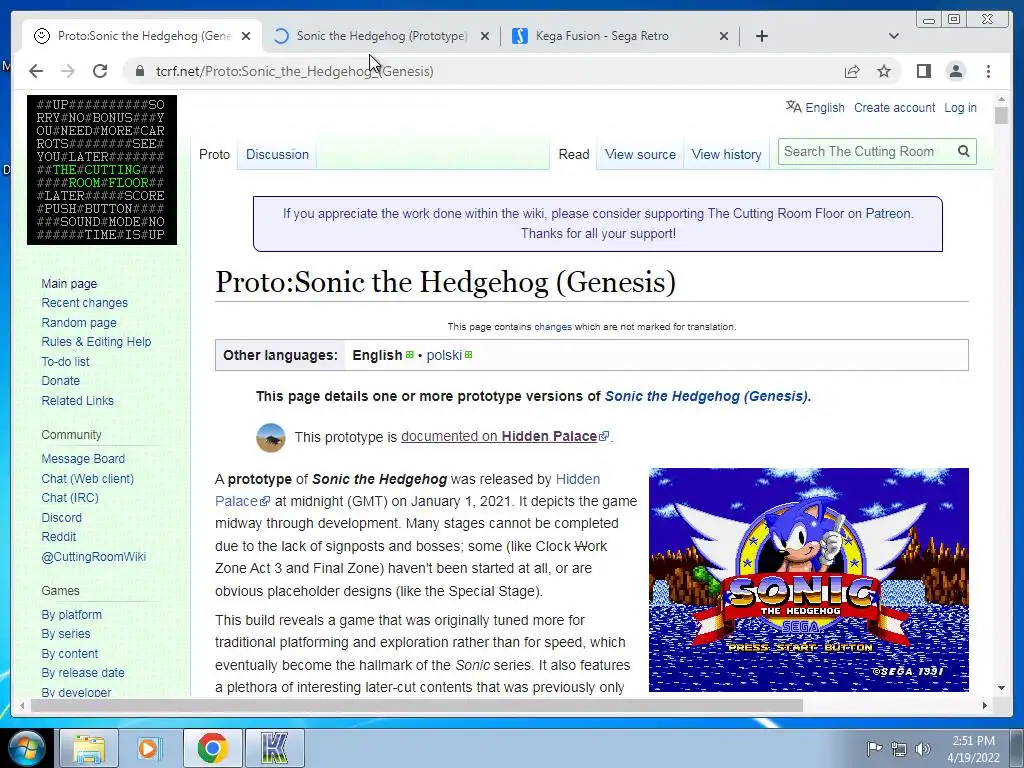The width and height of the screenshot is (1024, 768).
Task: Browse games By release date
Action: (x=83, y=673)
